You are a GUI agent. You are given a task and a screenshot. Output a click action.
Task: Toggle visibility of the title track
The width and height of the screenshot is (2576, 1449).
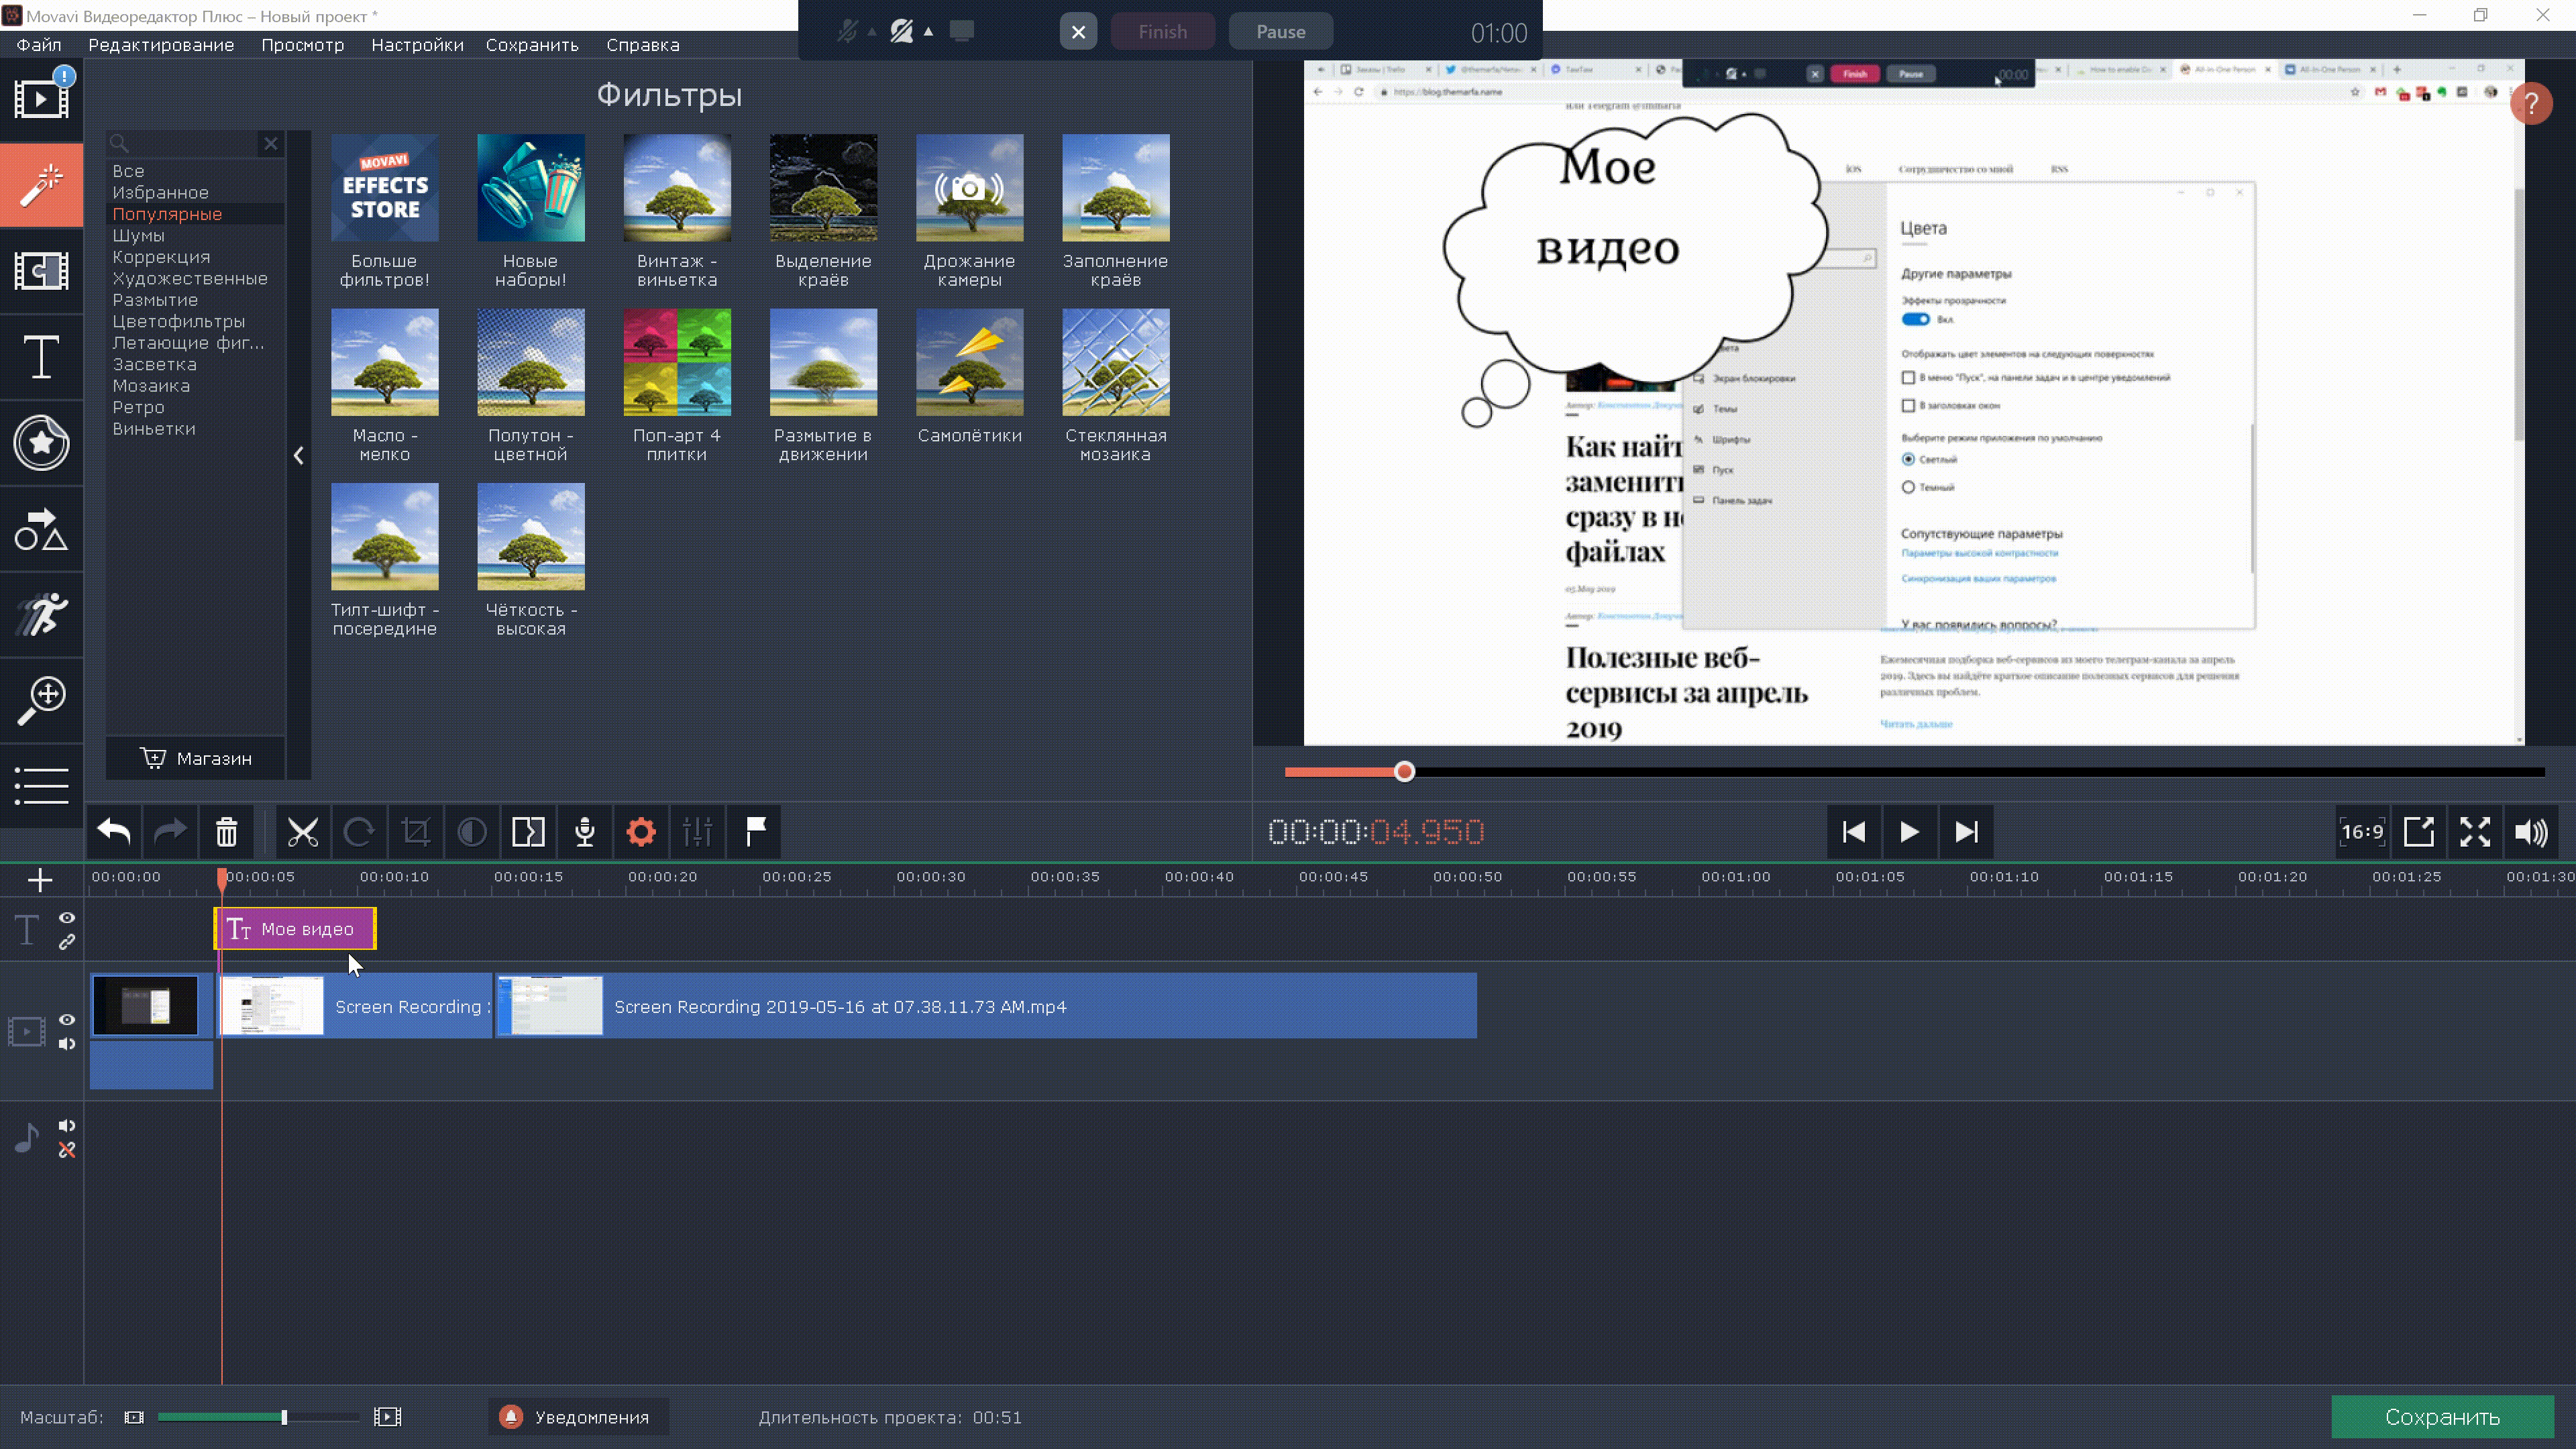click(x=67, y=918)
